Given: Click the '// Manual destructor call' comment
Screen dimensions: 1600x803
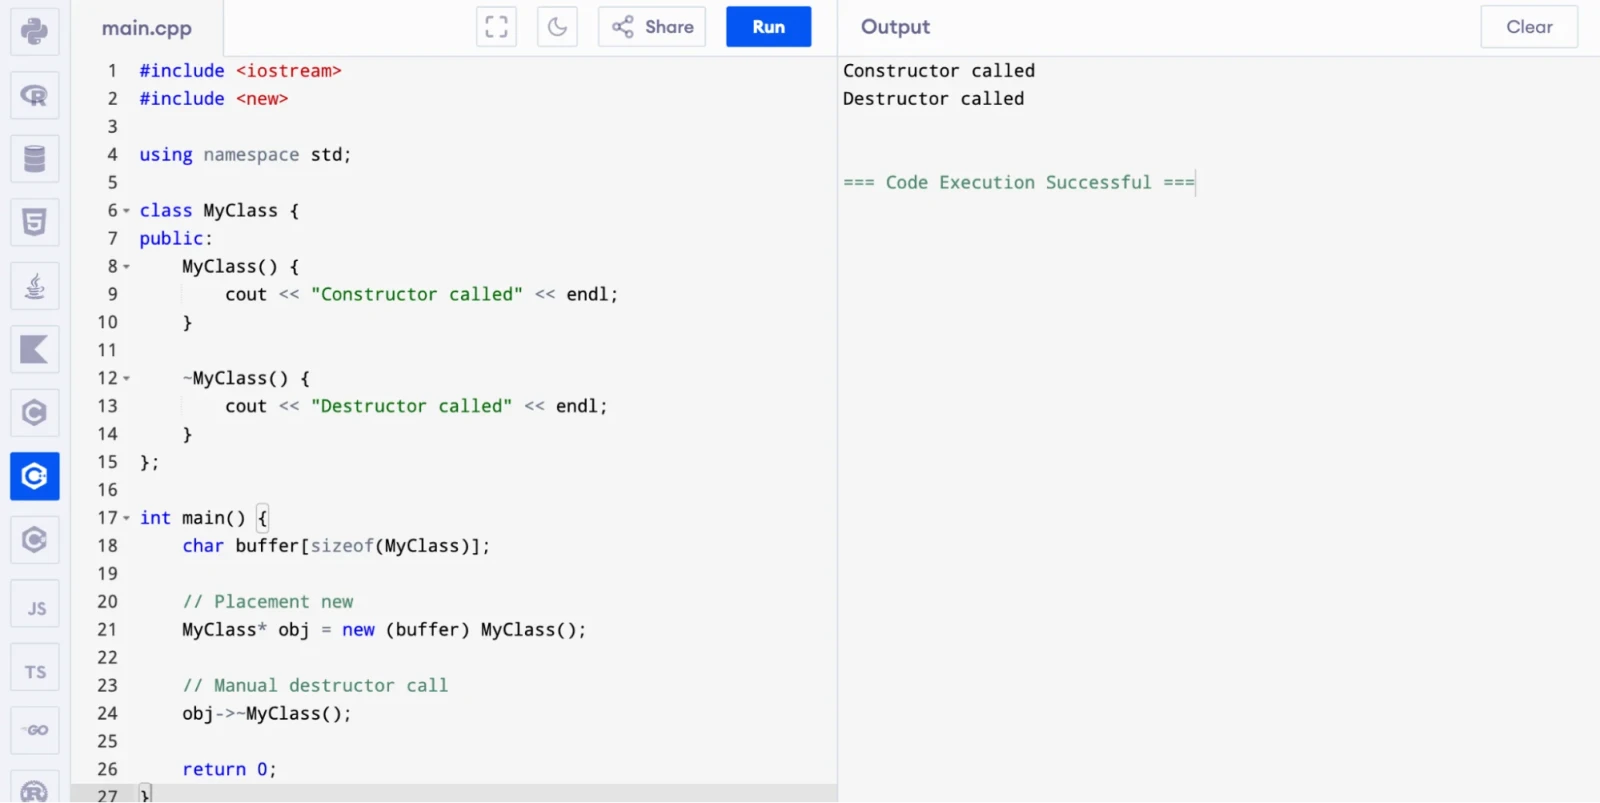Looking at the screenshot, I should pos(315,686).
